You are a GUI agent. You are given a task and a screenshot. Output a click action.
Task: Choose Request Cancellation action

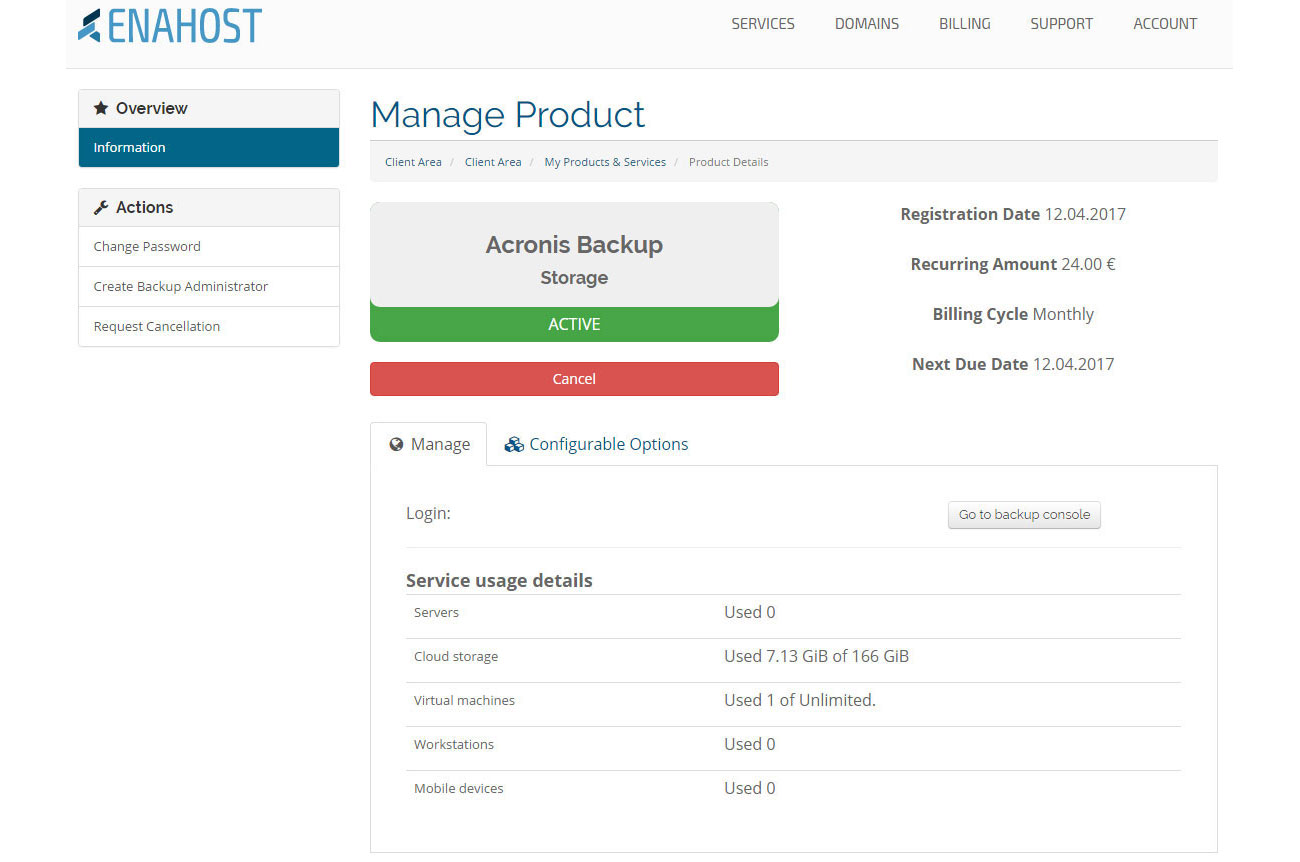coord(209,326)
